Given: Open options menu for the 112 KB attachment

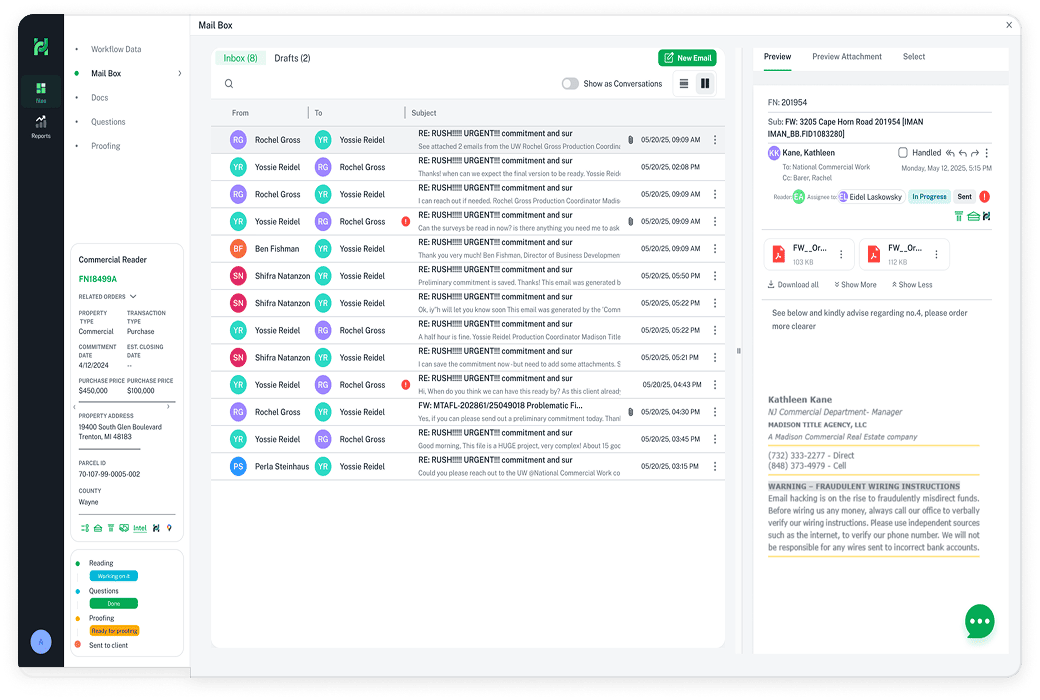Looking at the screenshot, I should [x=937, y=254].
